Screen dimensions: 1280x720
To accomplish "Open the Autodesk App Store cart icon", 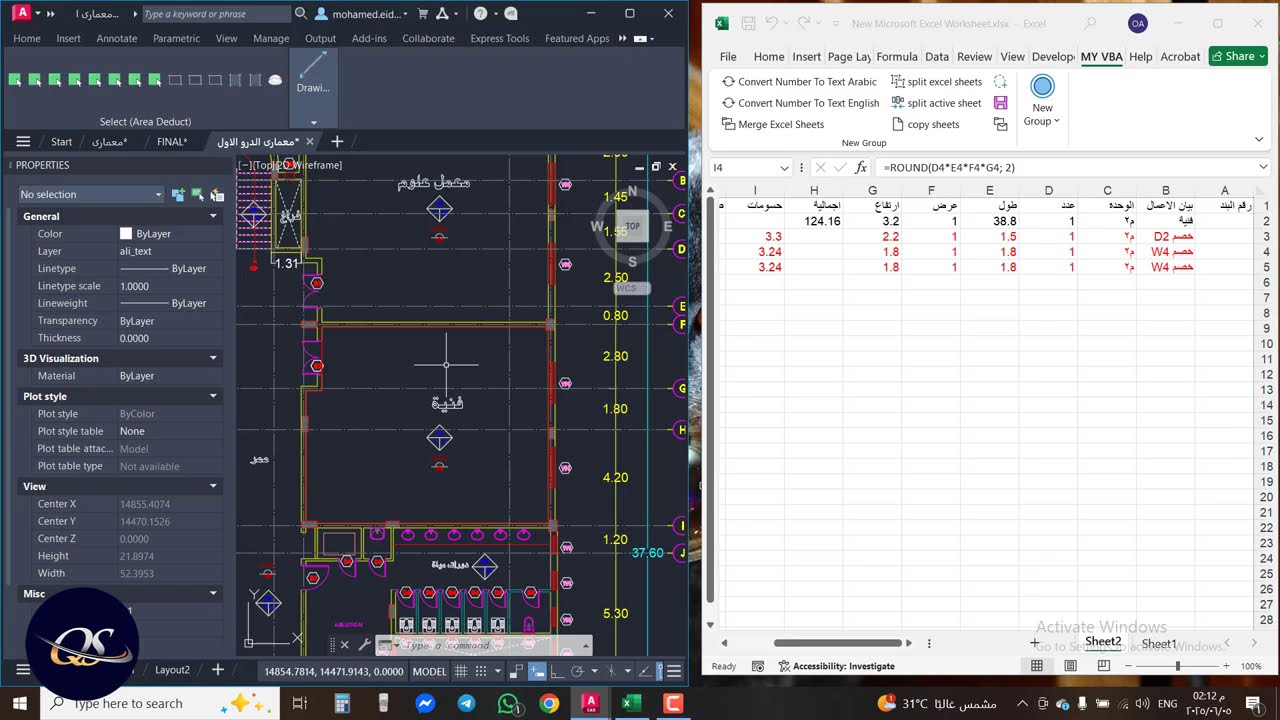I will (x=423, y=14).
